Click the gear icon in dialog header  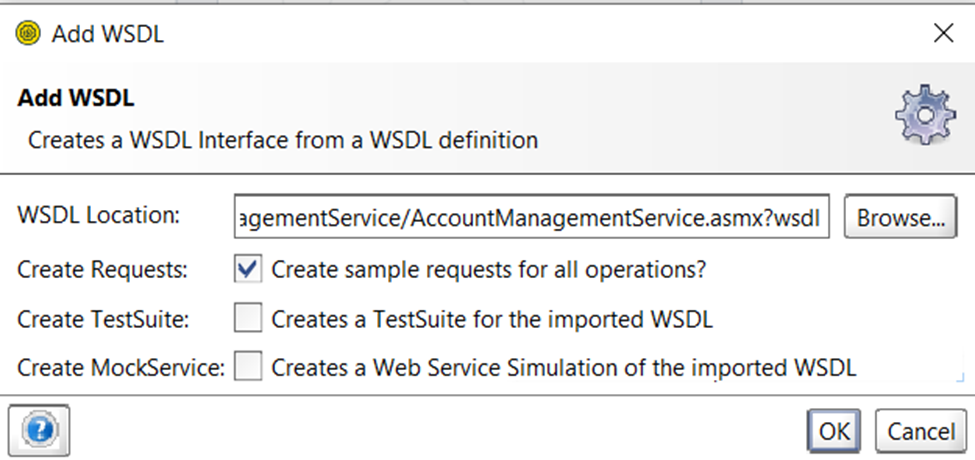point(925,114)
